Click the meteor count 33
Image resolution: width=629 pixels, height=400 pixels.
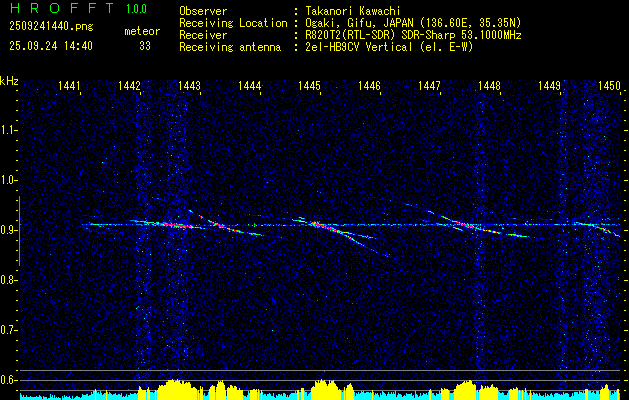145,46
